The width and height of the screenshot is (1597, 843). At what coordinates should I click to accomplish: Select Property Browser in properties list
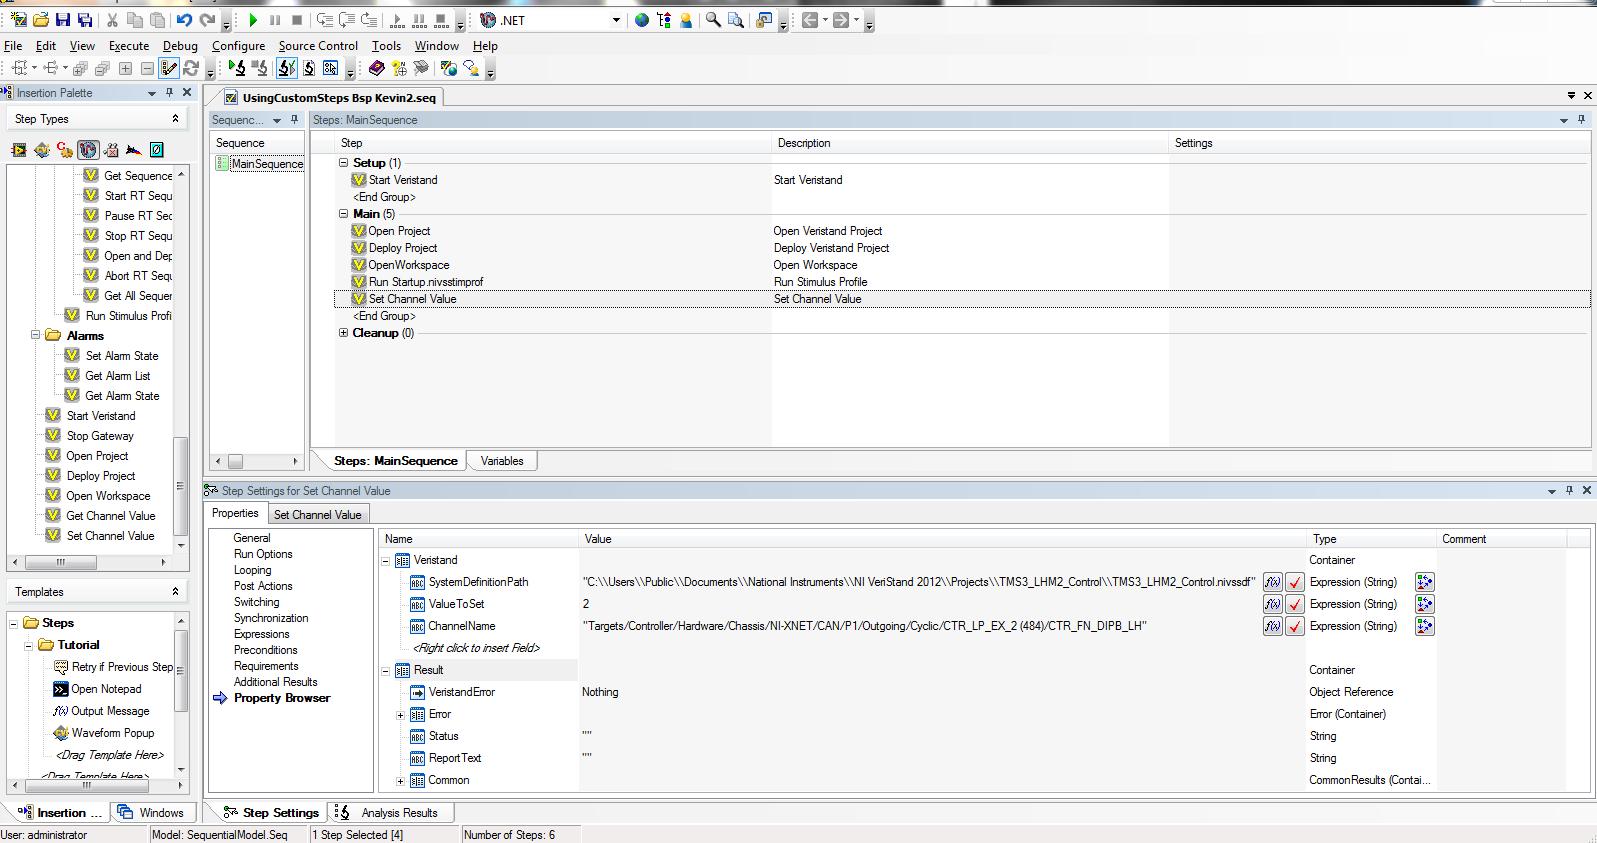coord(282,698)
